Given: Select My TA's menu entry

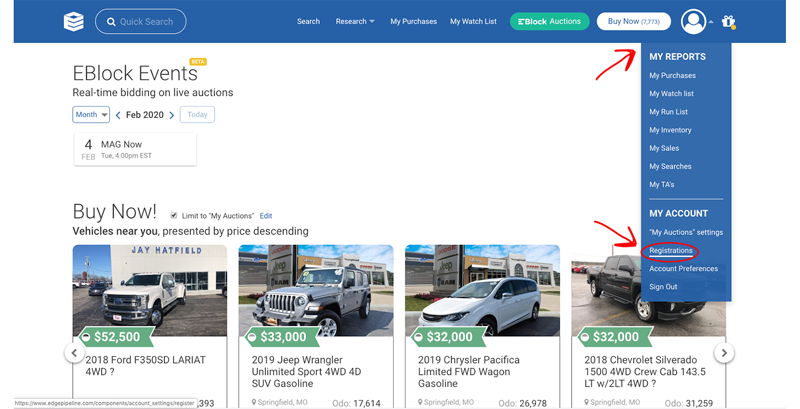Looking at the screenshot, I should (661, 185).
